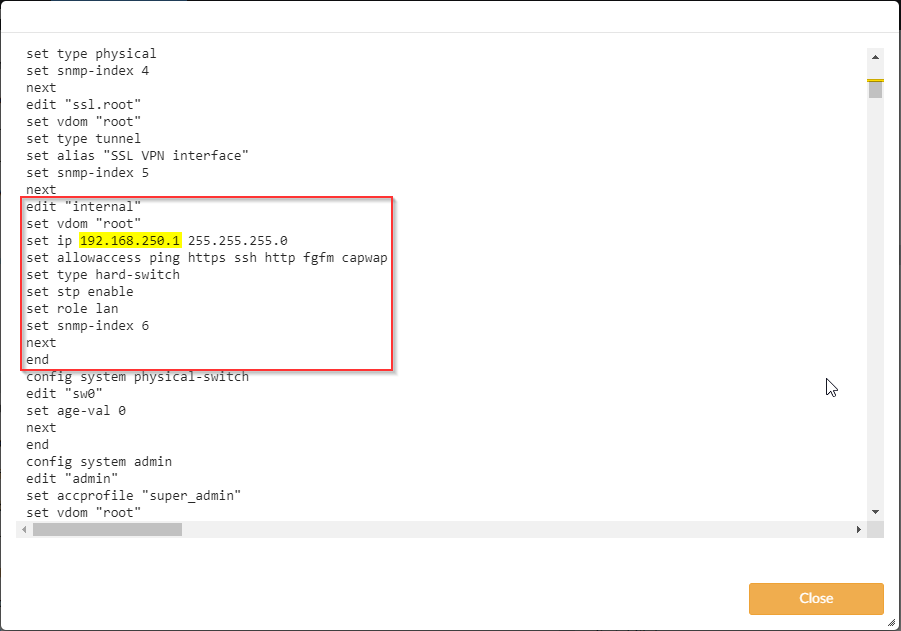The image size is (901, 631).
Task: Click the set role lan line
Action: coord(72,308)
